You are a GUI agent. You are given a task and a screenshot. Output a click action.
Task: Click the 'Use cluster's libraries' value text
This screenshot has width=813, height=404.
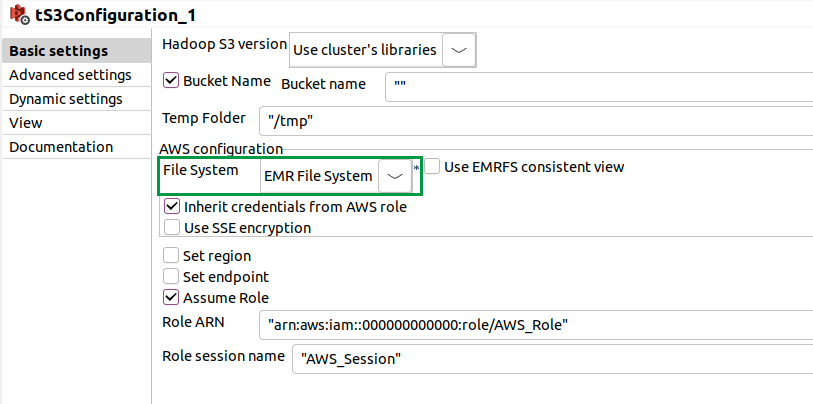[x=365, y=50]
